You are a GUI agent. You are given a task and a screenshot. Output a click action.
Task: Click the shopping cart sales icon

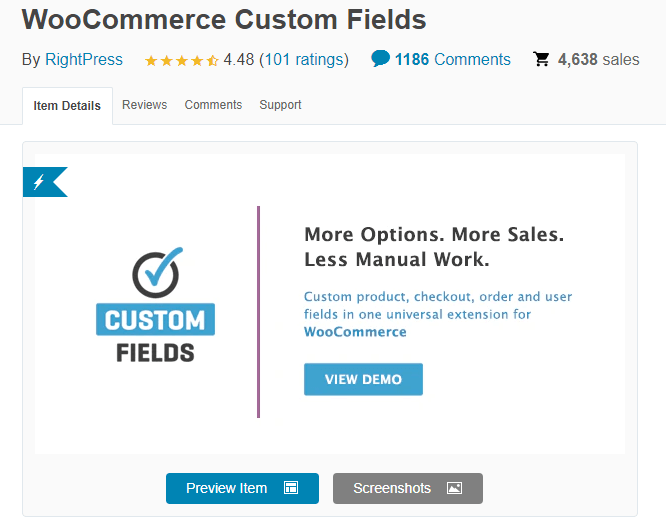tap(541, 59)
